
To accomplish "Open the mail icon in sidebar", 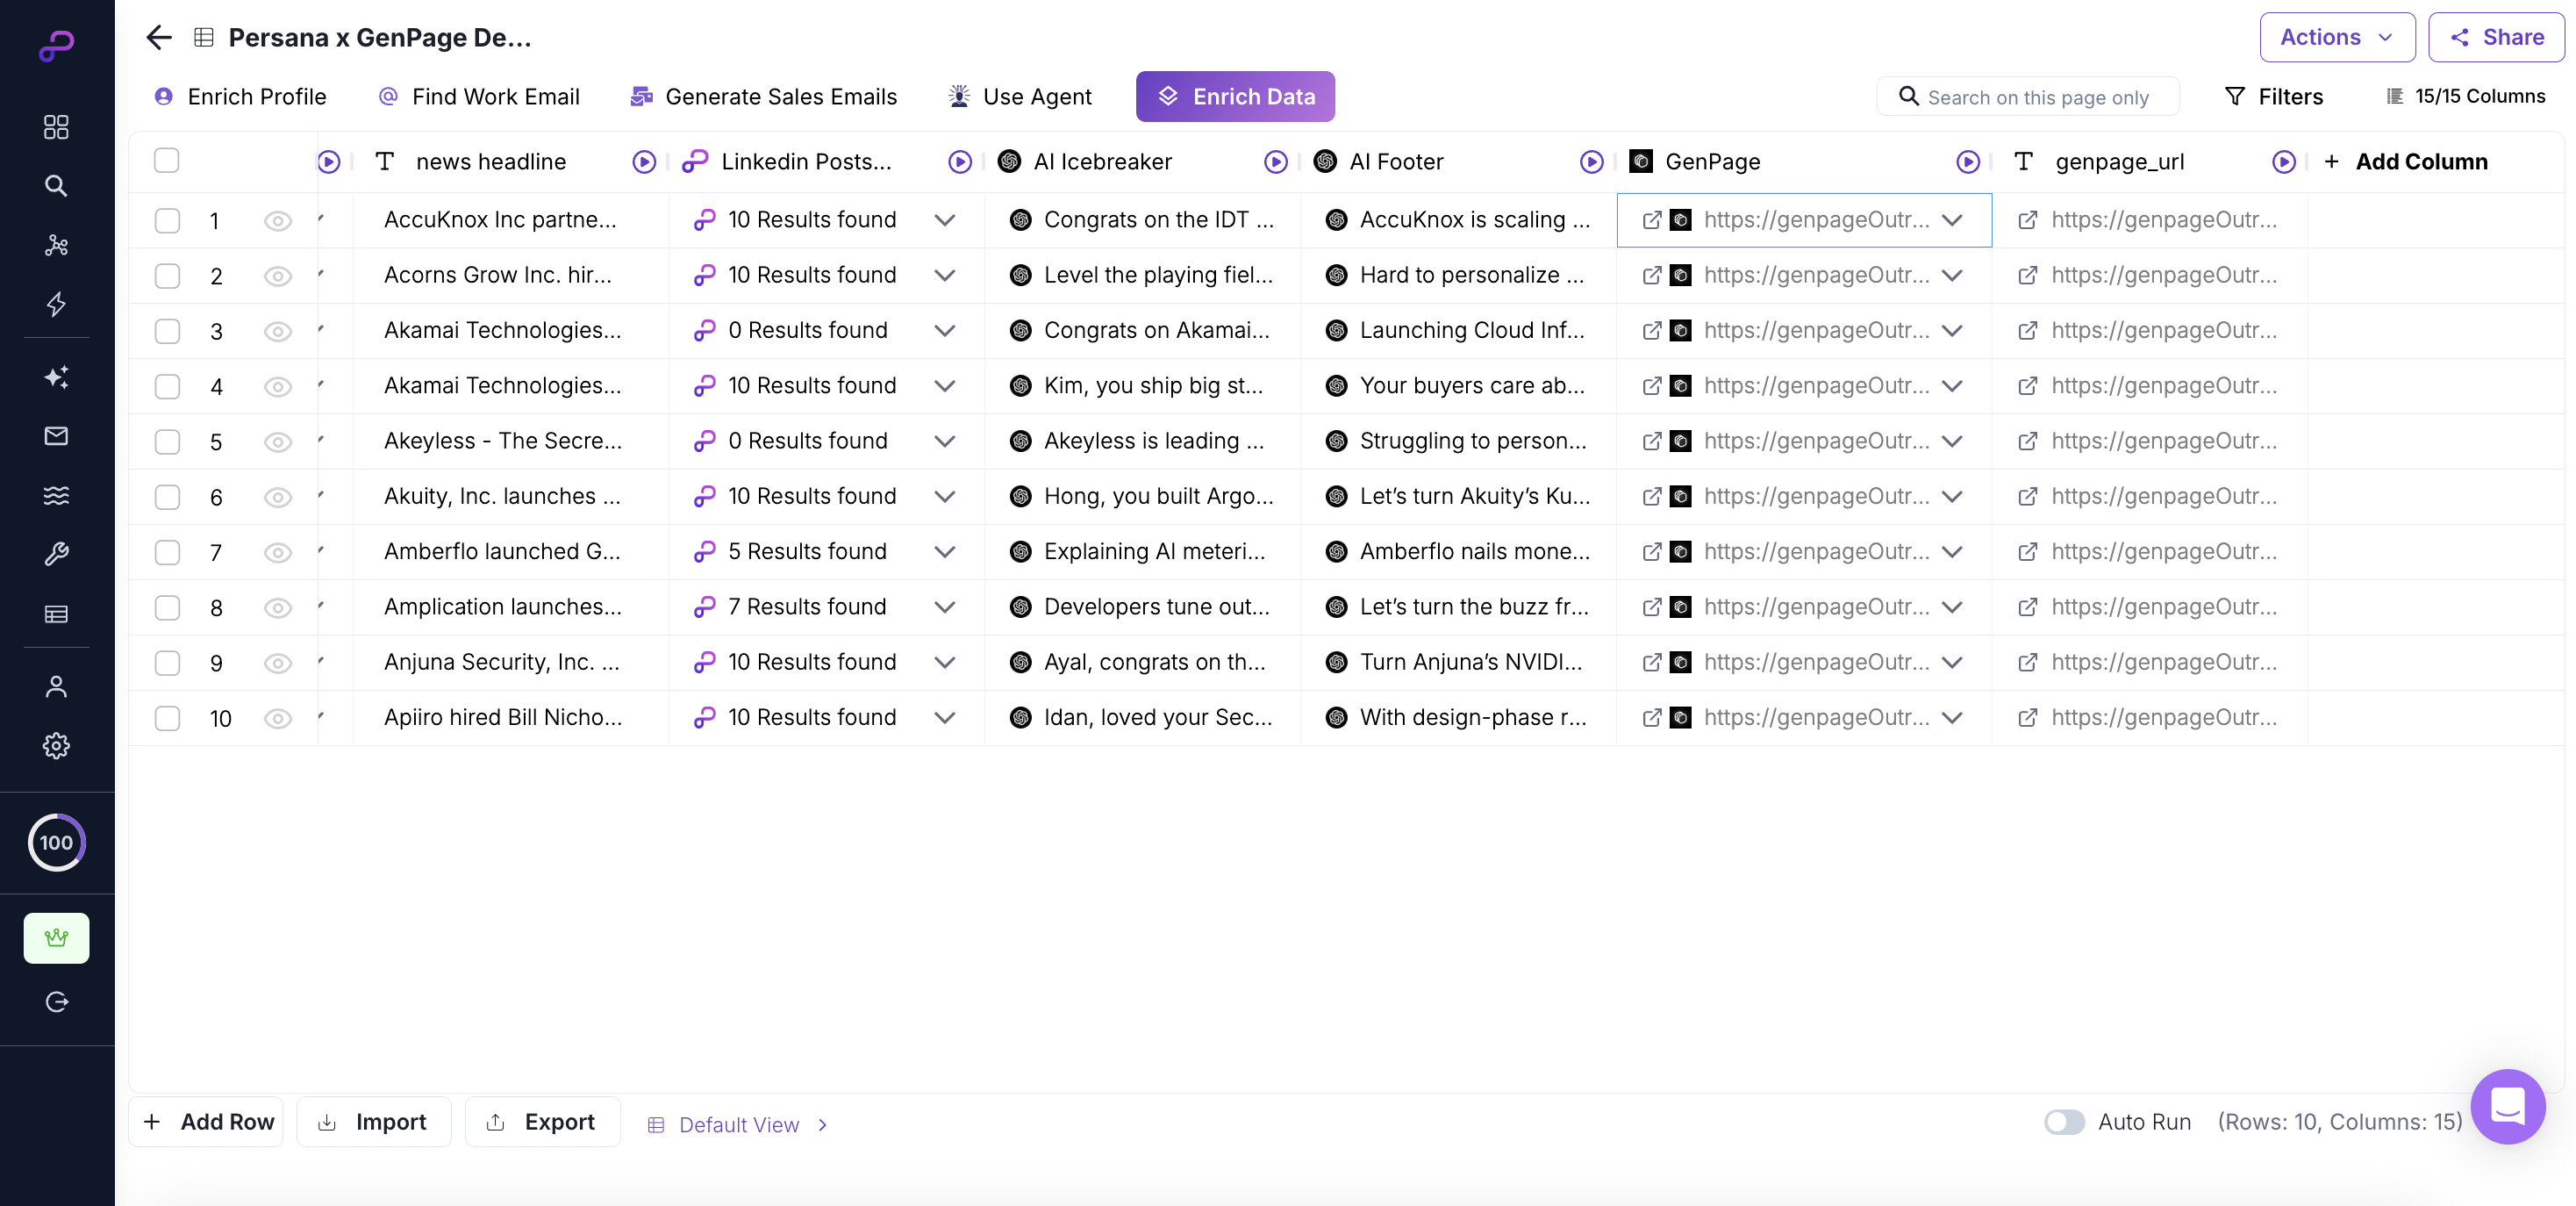I will tap(56, 436).
